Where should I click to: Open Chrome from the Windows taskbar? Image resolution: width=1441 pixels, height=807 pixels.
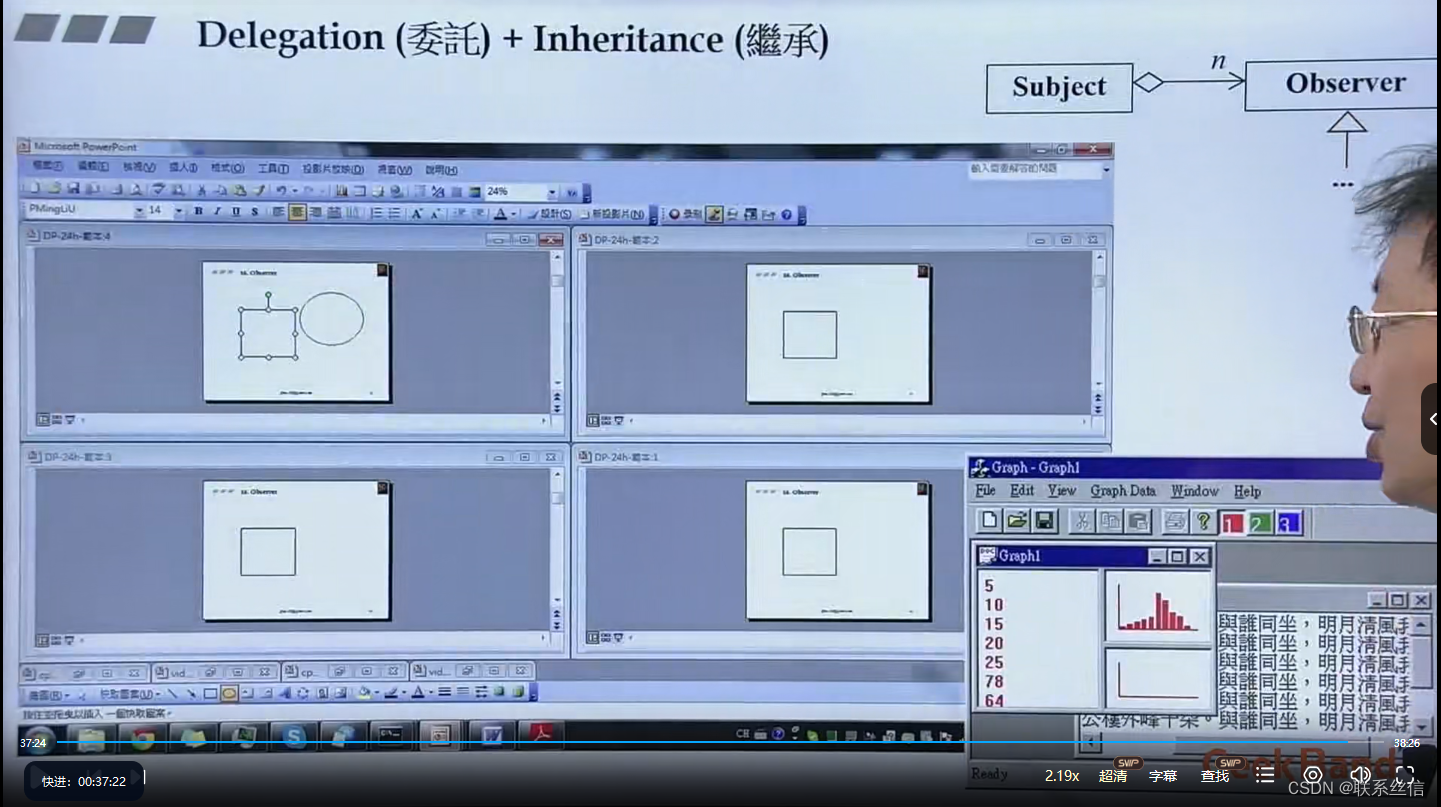tap(142, 738)
